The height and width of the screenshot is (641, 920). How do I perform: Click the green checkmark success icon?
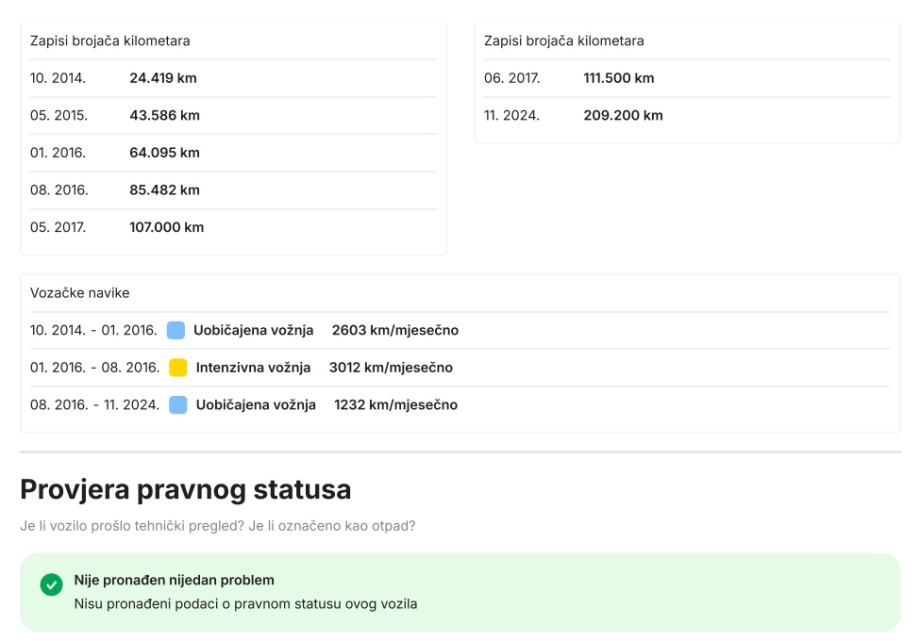50,585
